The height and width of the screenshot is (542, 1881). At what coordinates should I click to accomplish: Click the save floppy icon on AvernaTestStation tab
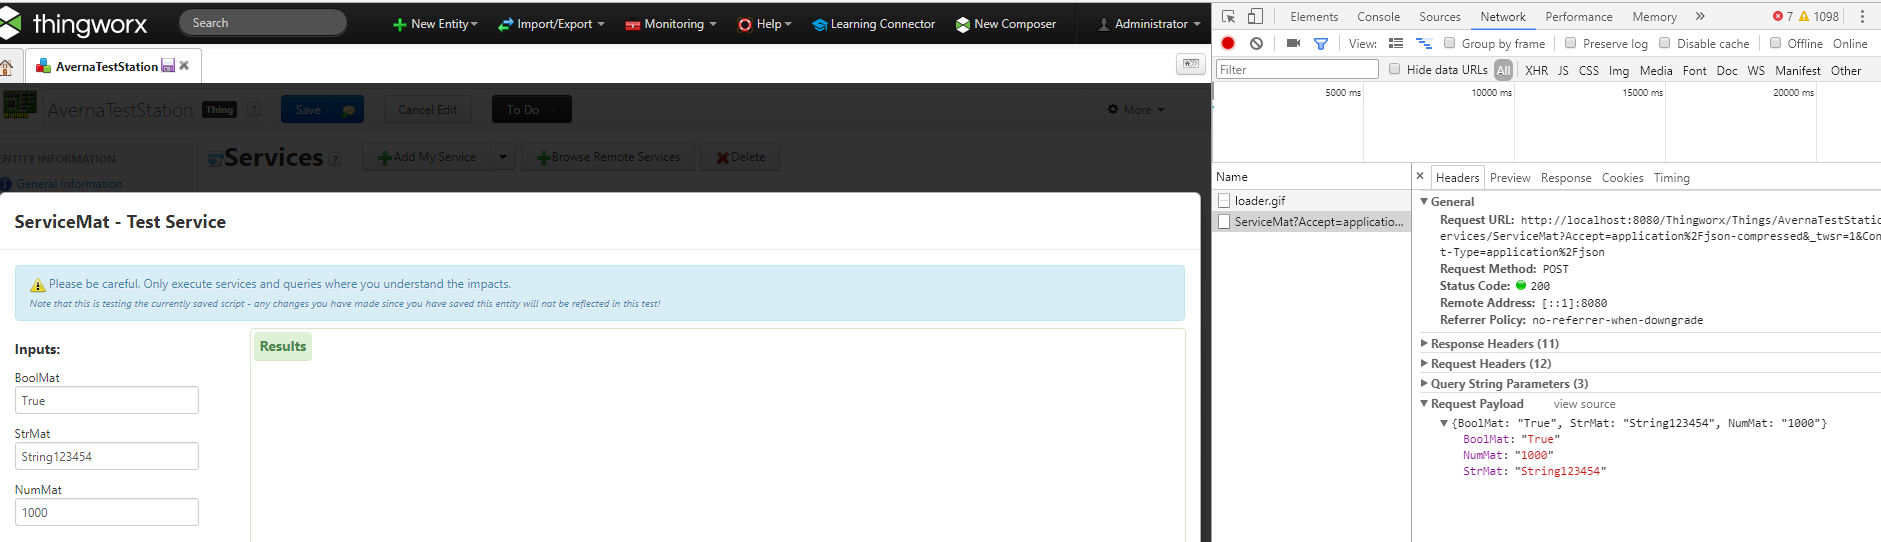click(x=168, y=66)
